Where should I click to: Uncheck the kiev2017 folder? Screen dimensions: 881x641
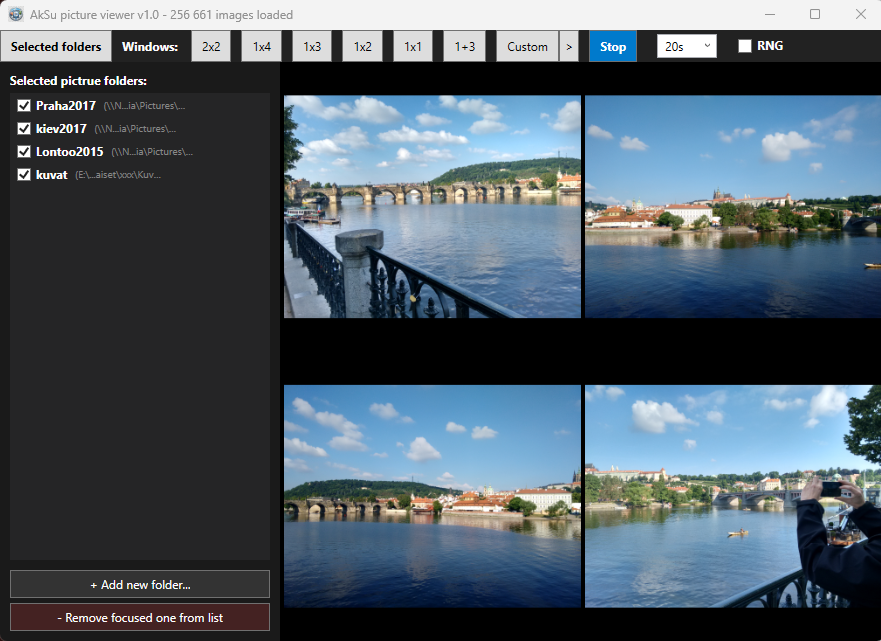coord(24,129)
